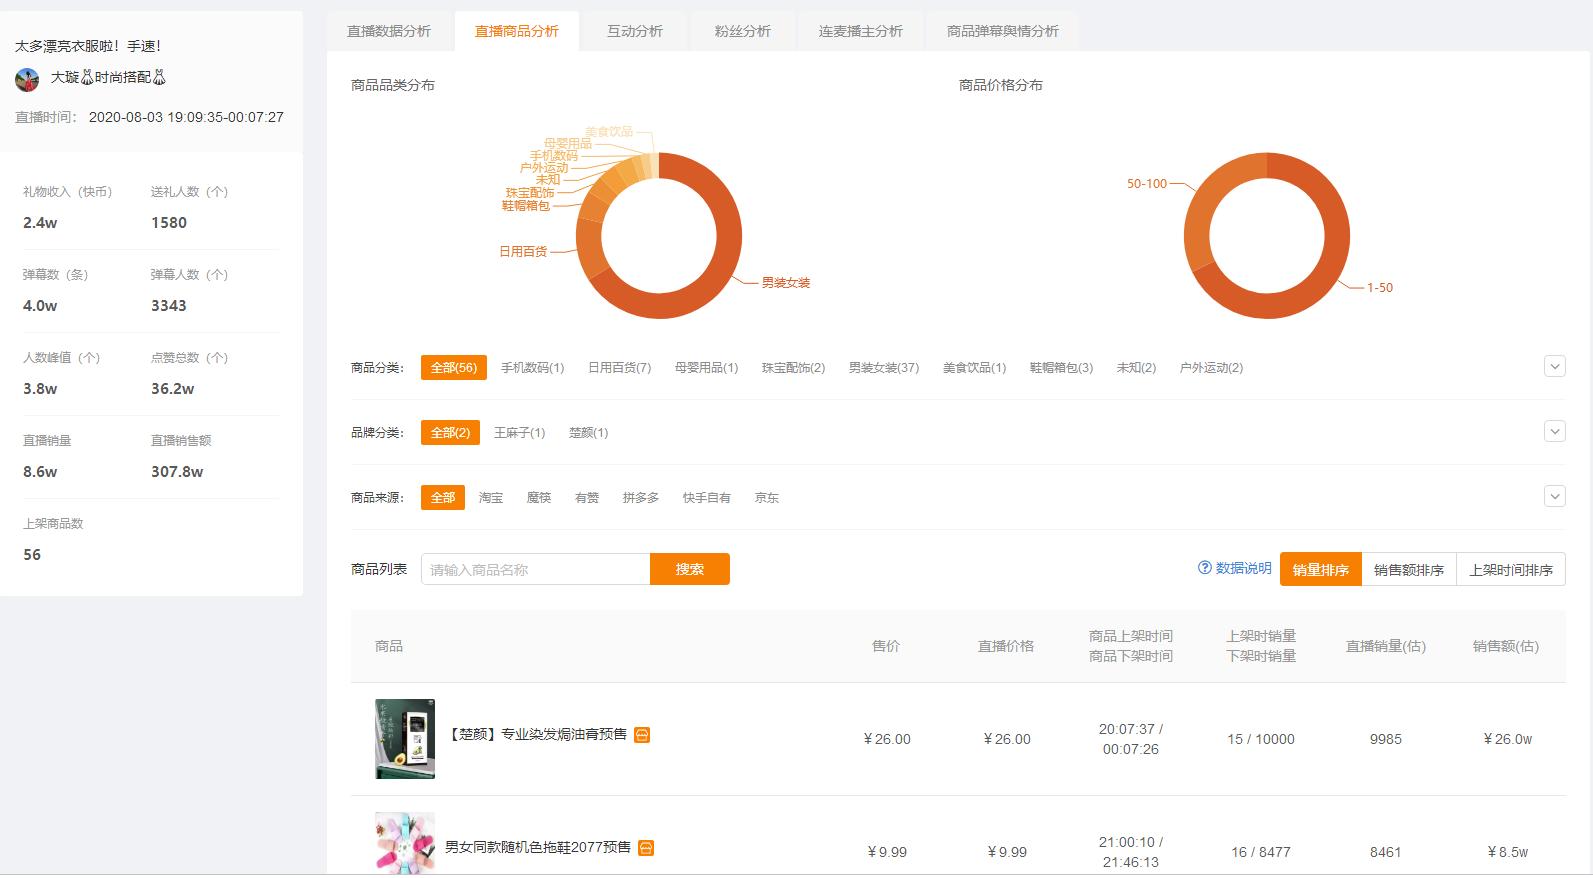Click the 数据说明 link
The image size is (1593, 878).
tap(1243, 568)
